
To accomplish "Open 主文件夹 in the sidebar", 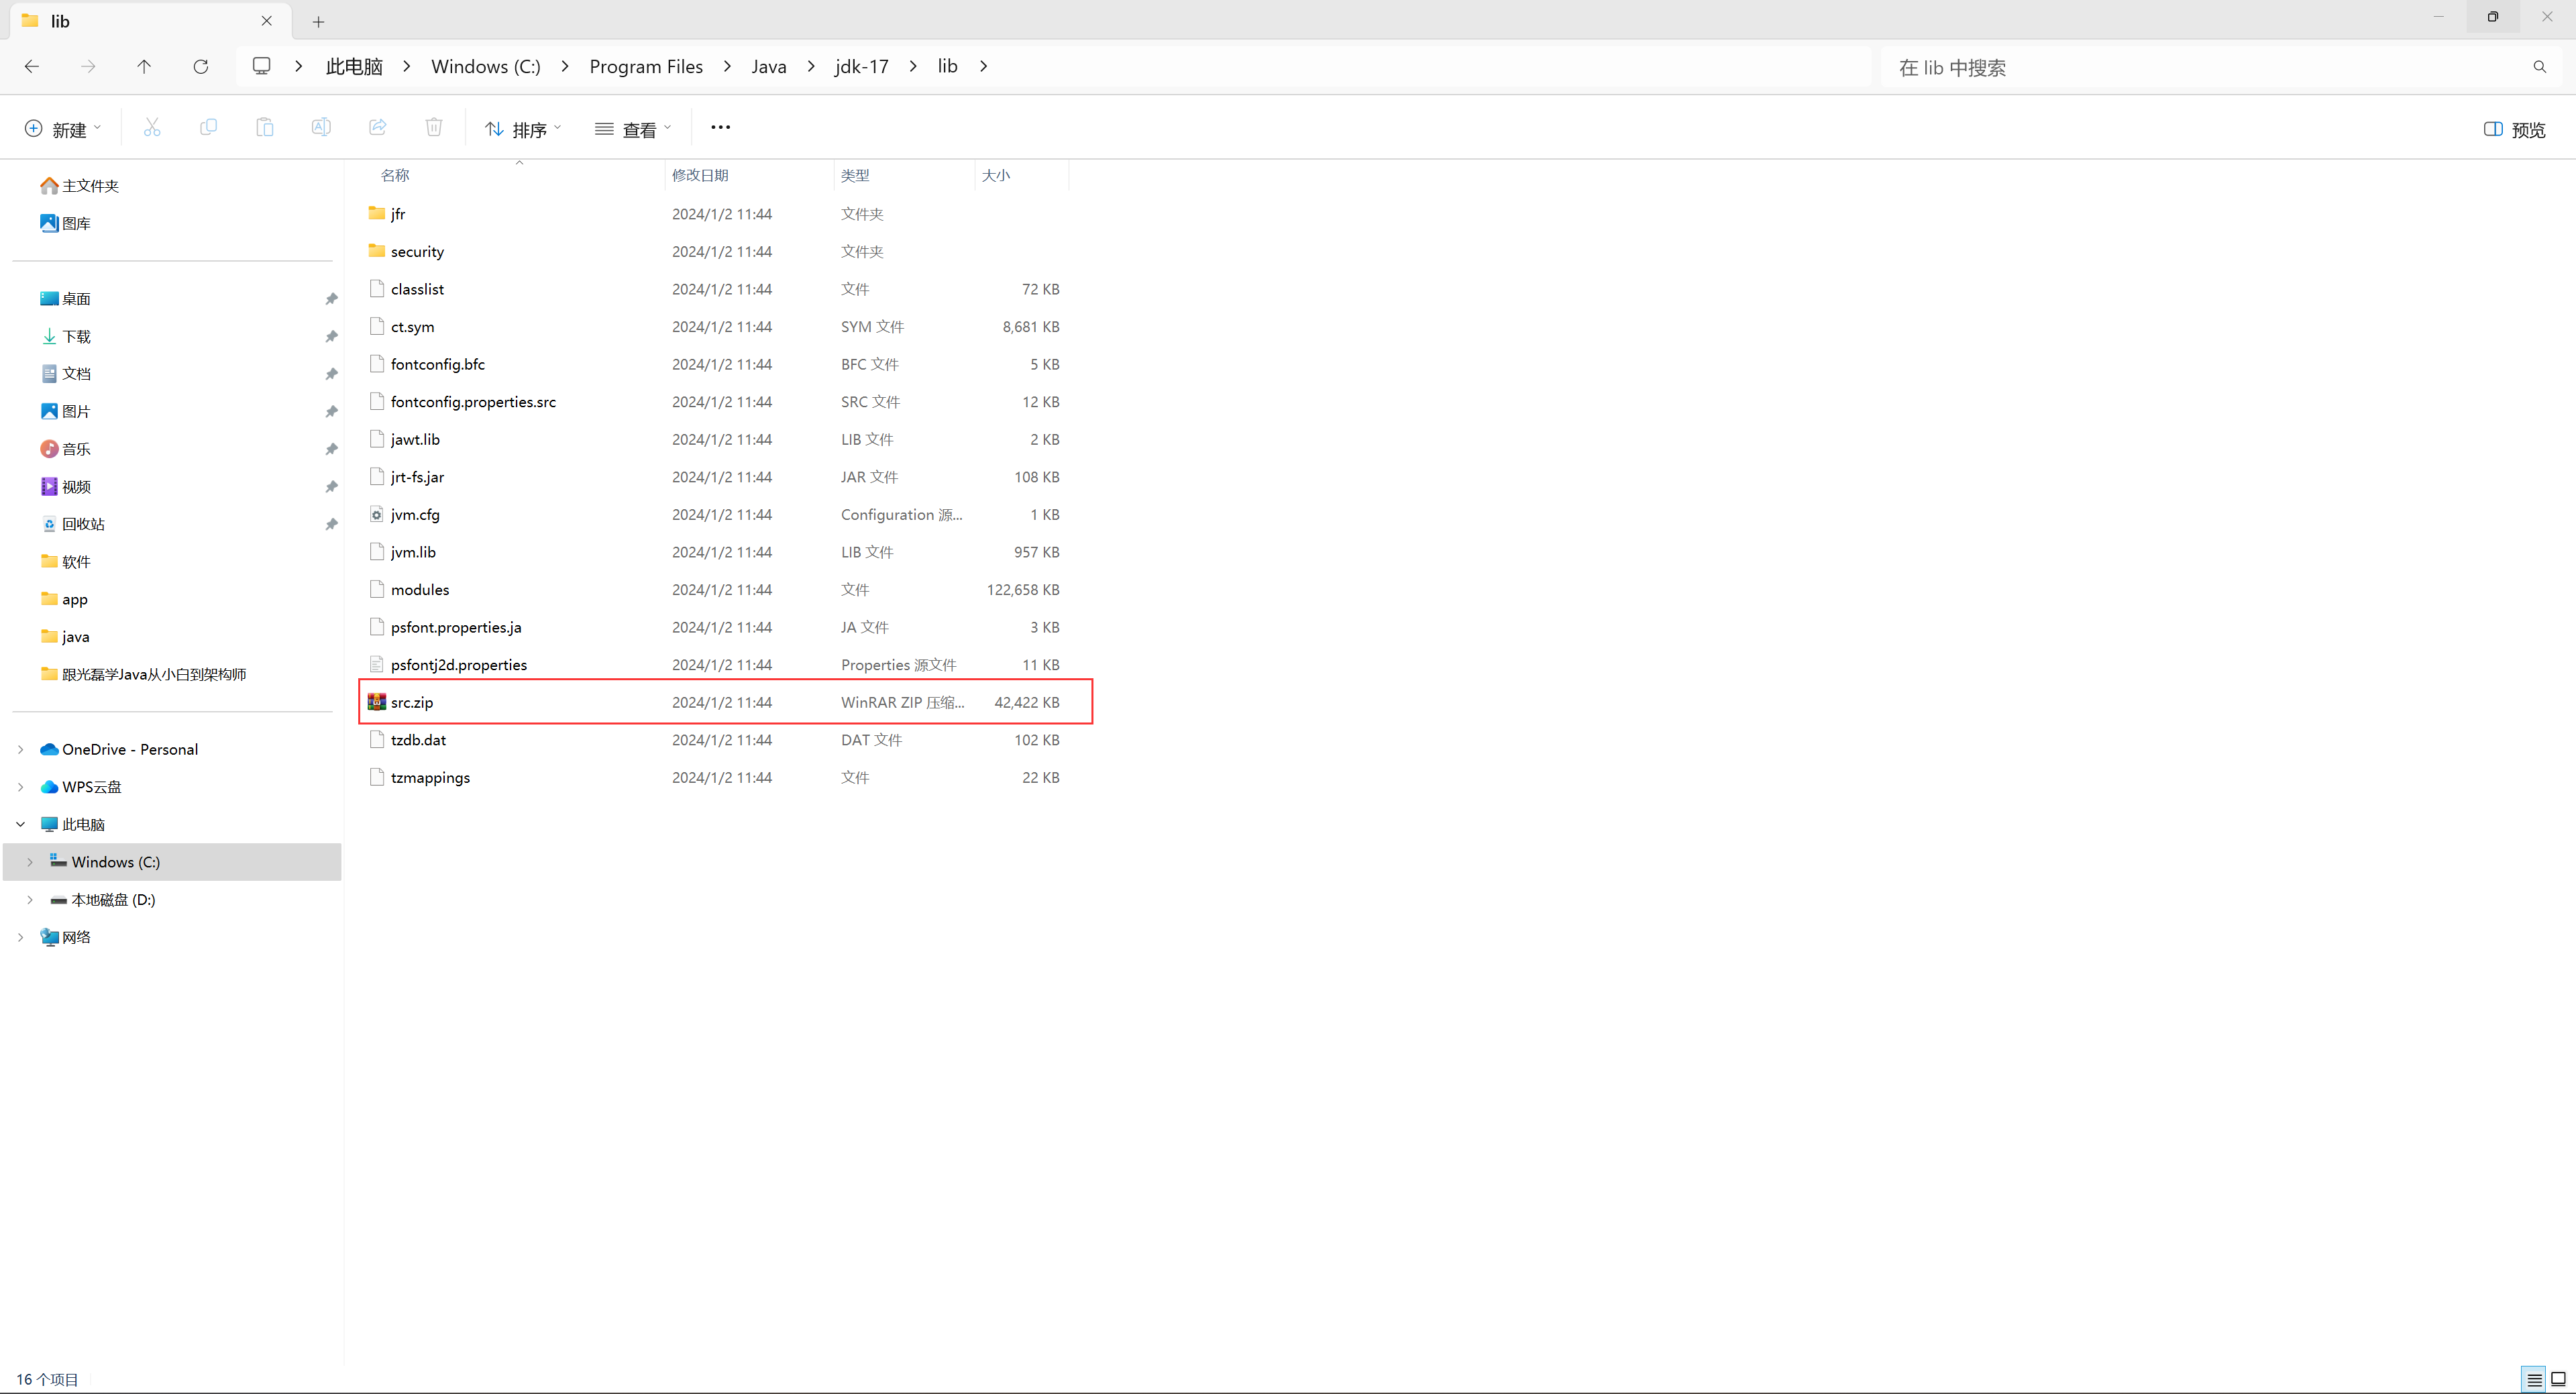I will click(90, 186).
